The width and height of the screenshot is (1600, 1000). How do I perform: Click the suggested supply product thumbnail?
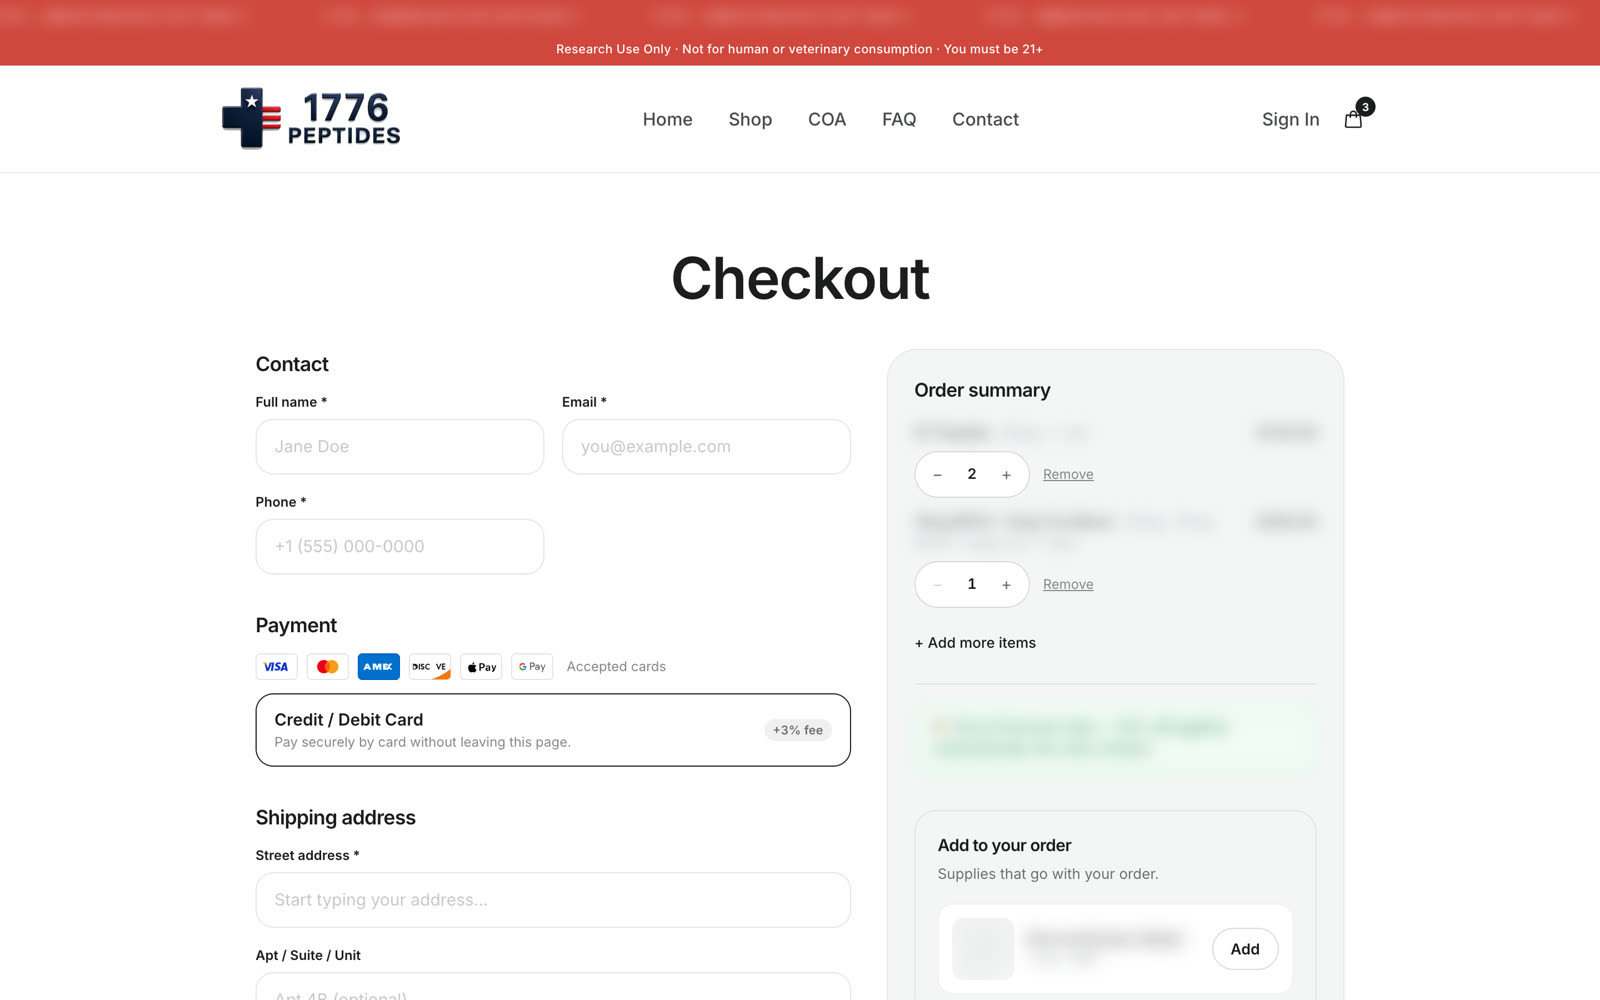983,949
